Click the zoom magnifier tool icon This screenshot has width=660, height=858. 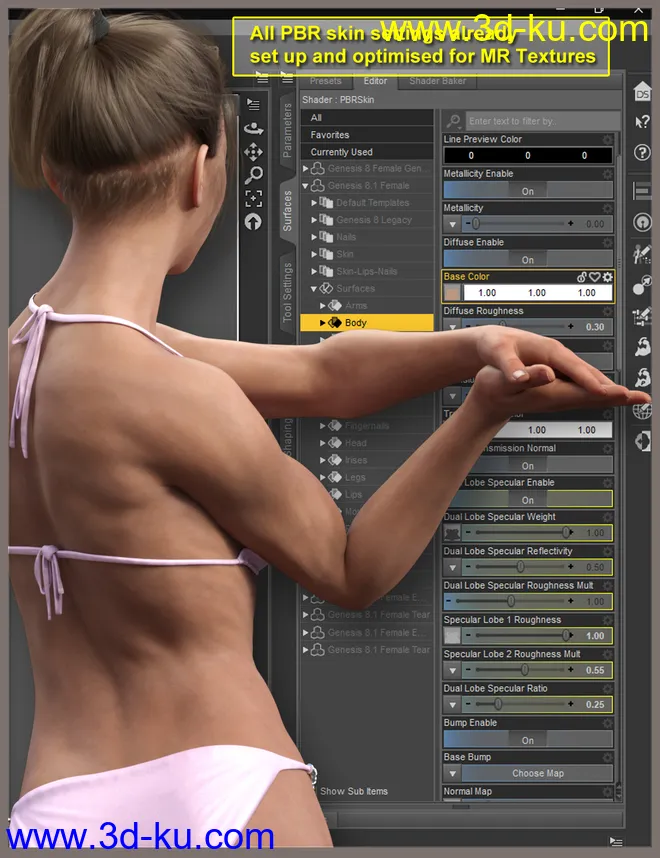pos(253,175)
